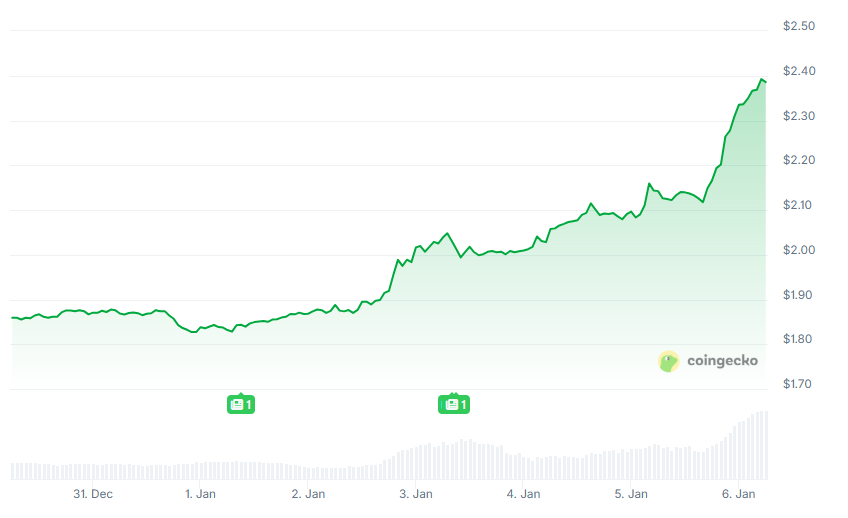848x518 pixels.
Task: Open the news marker near 1 Jan
Action: point(241,404)
